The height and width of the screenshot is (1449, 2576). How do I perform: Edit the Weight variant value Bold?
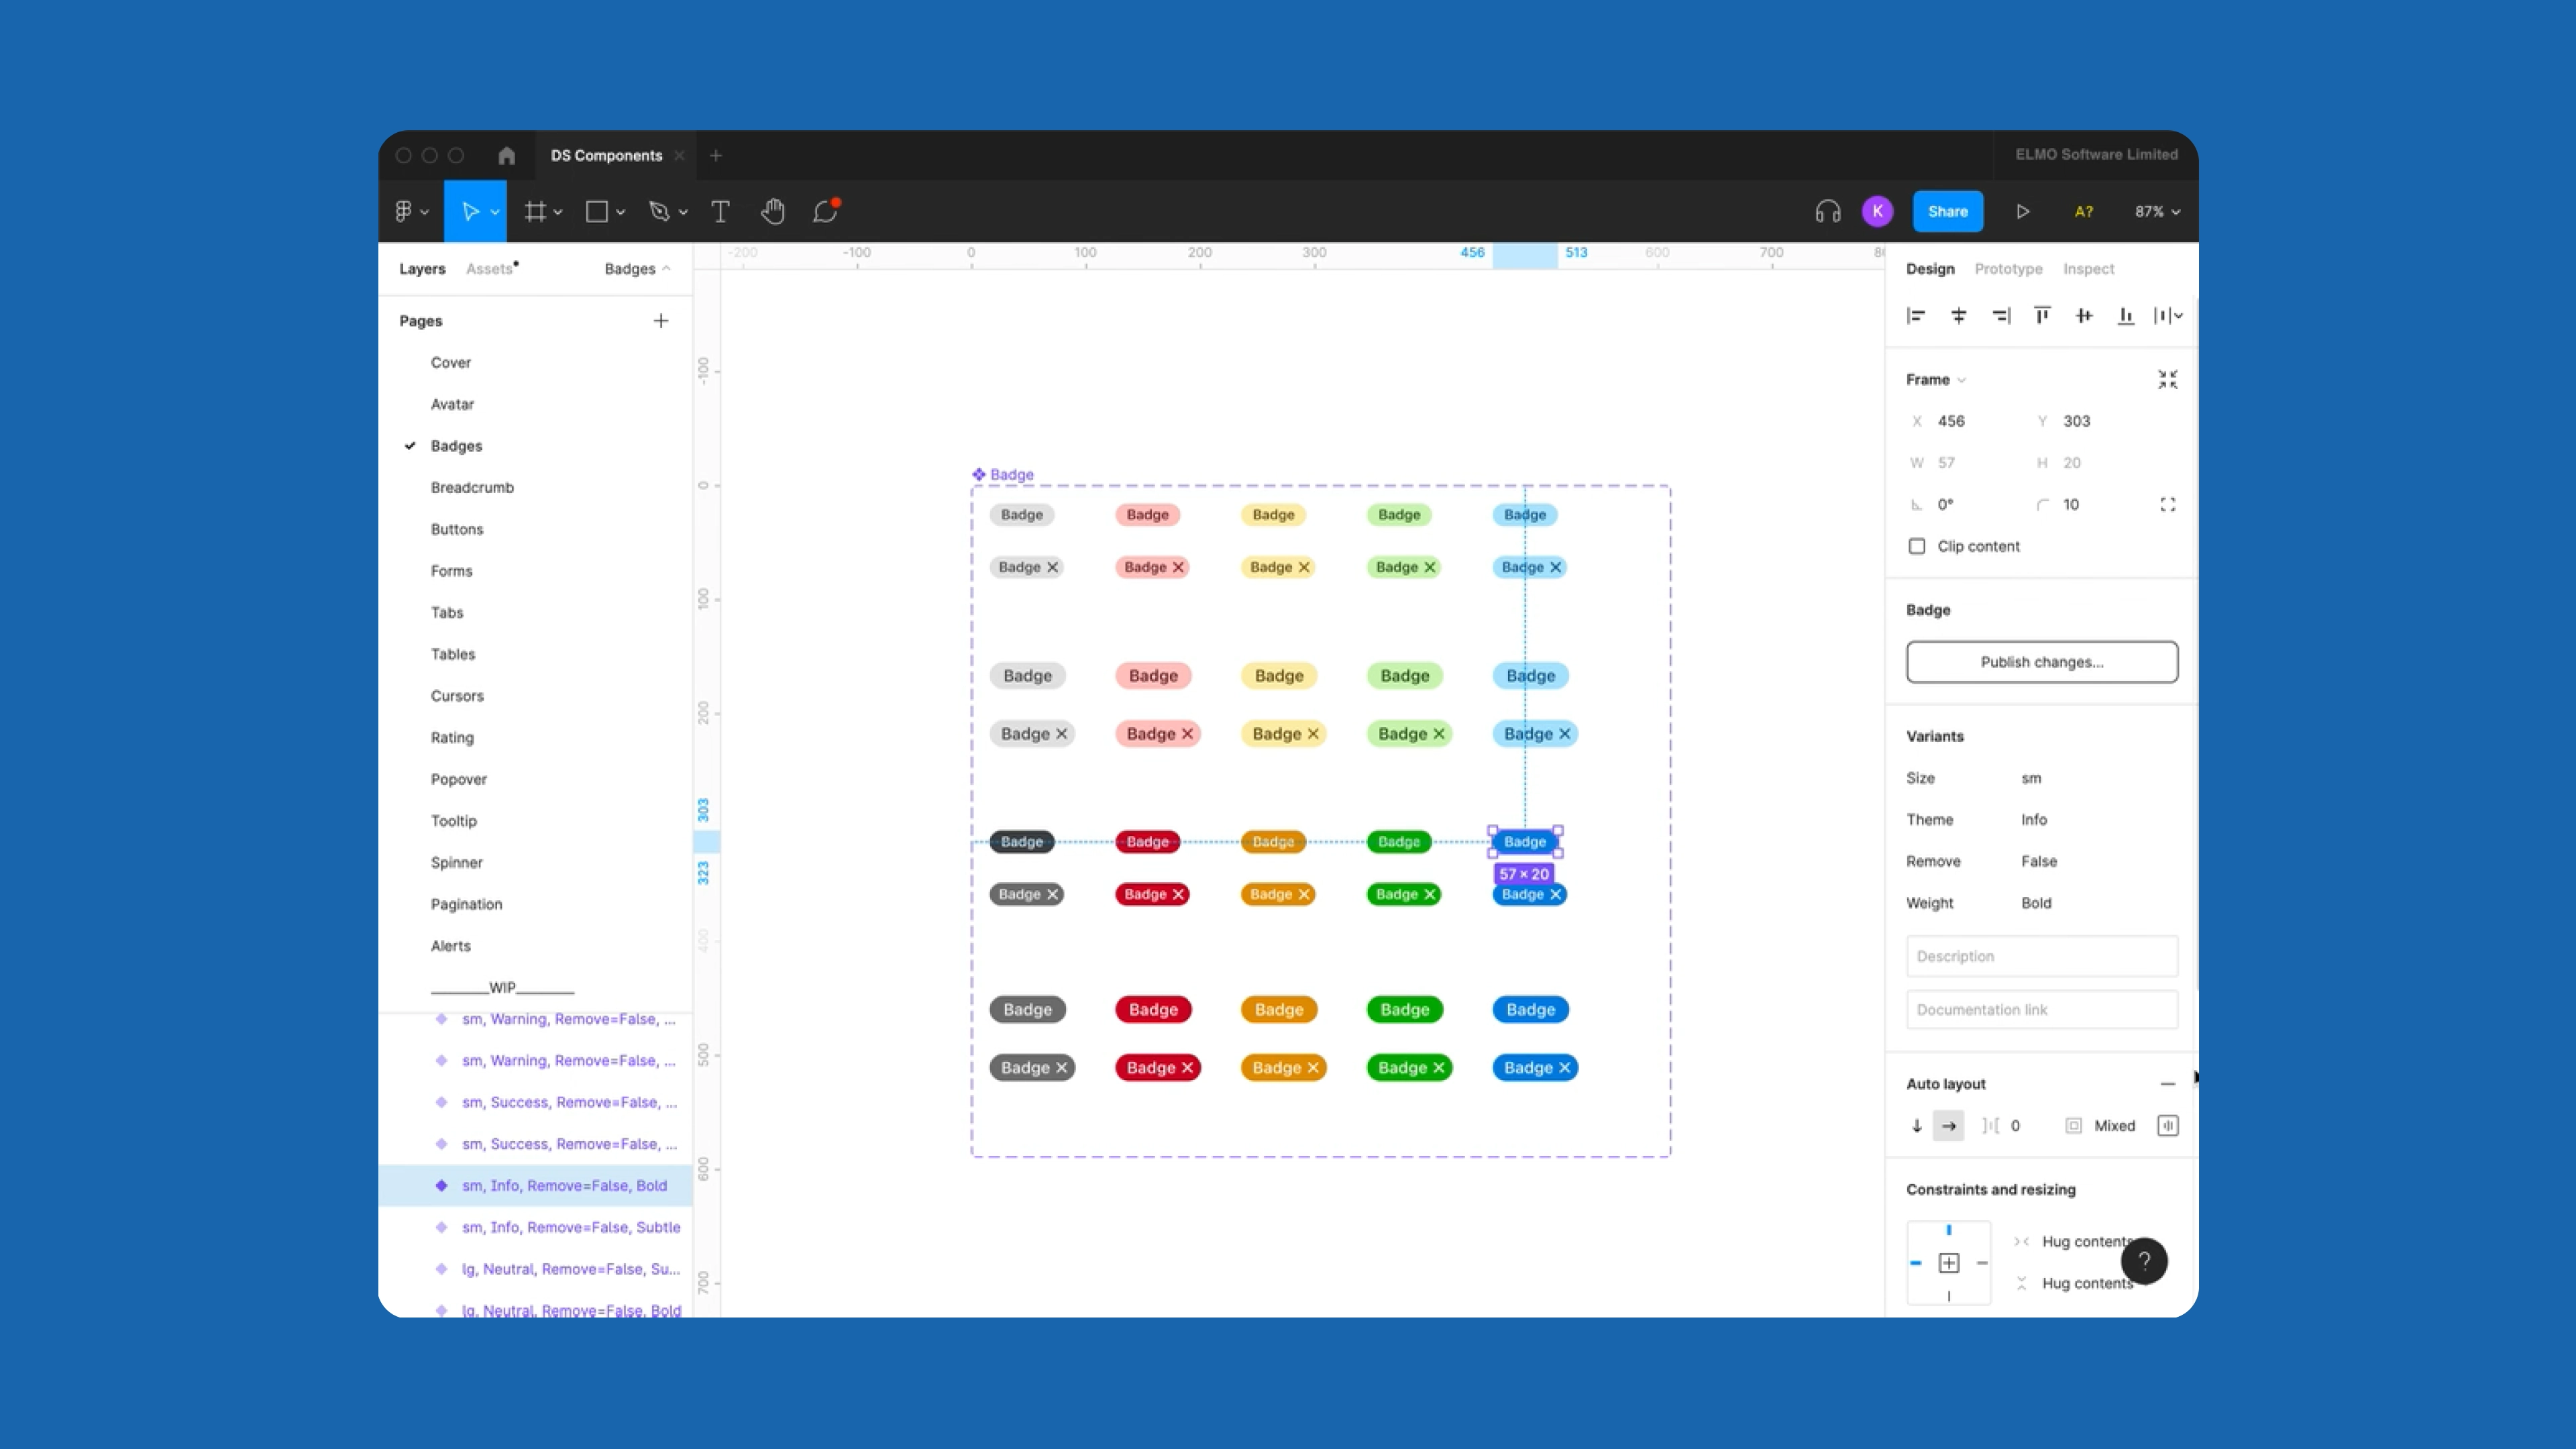click(2036, 903)
